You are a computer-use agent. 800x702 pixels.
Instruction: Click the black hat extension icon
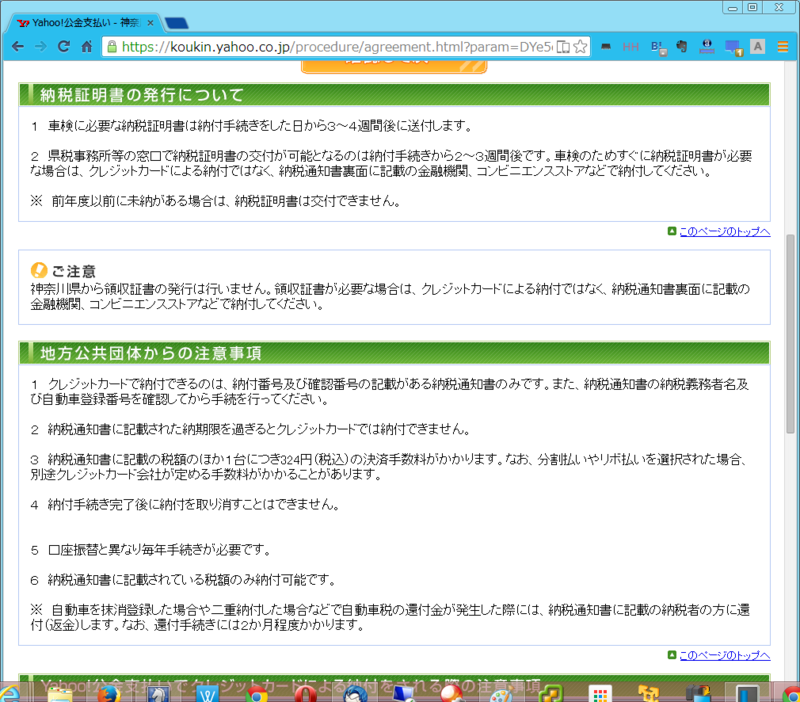click(606, 47)
